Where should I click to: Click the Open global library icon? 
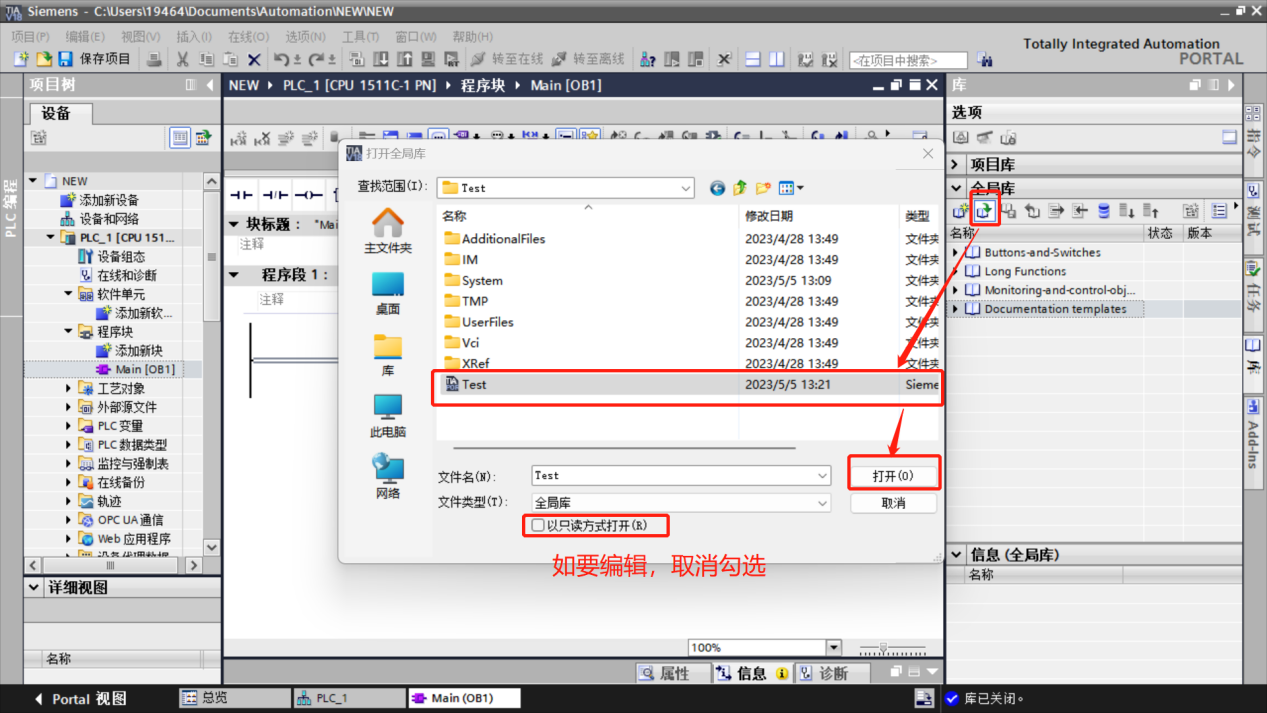click(984, 211)
